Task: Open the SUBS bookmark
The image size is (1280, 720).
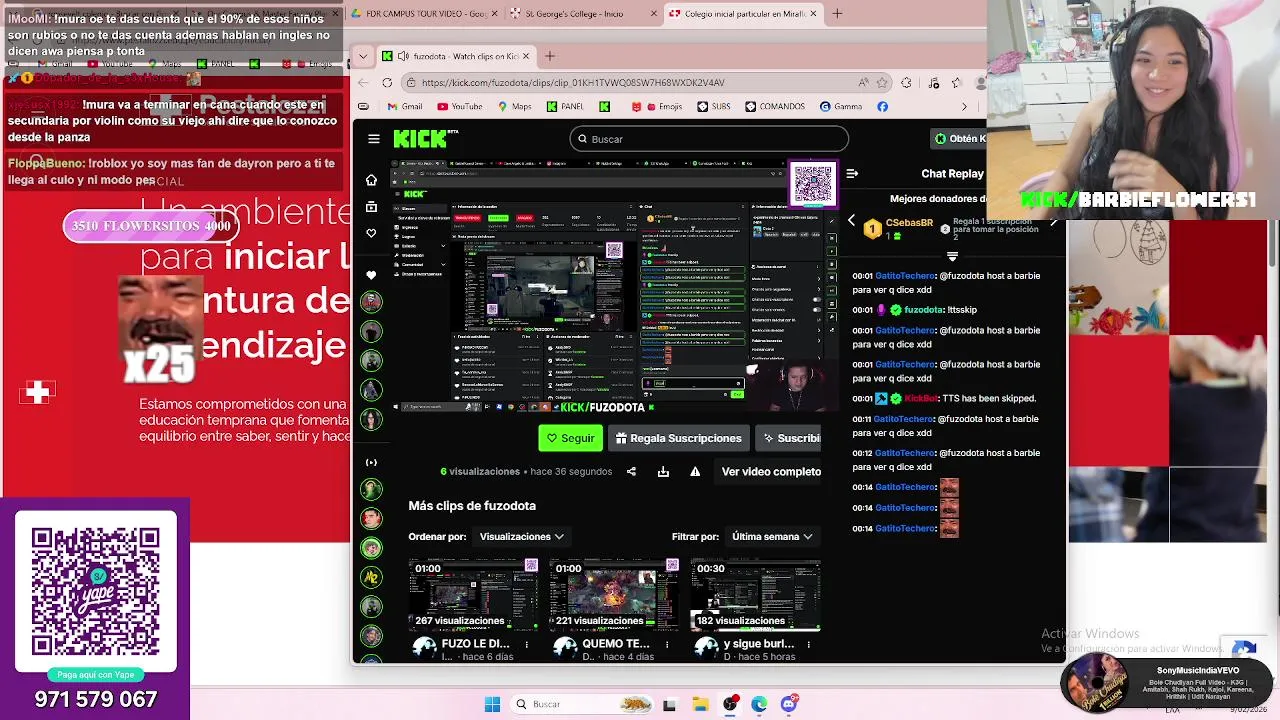Action: click(x=716, y=106)
